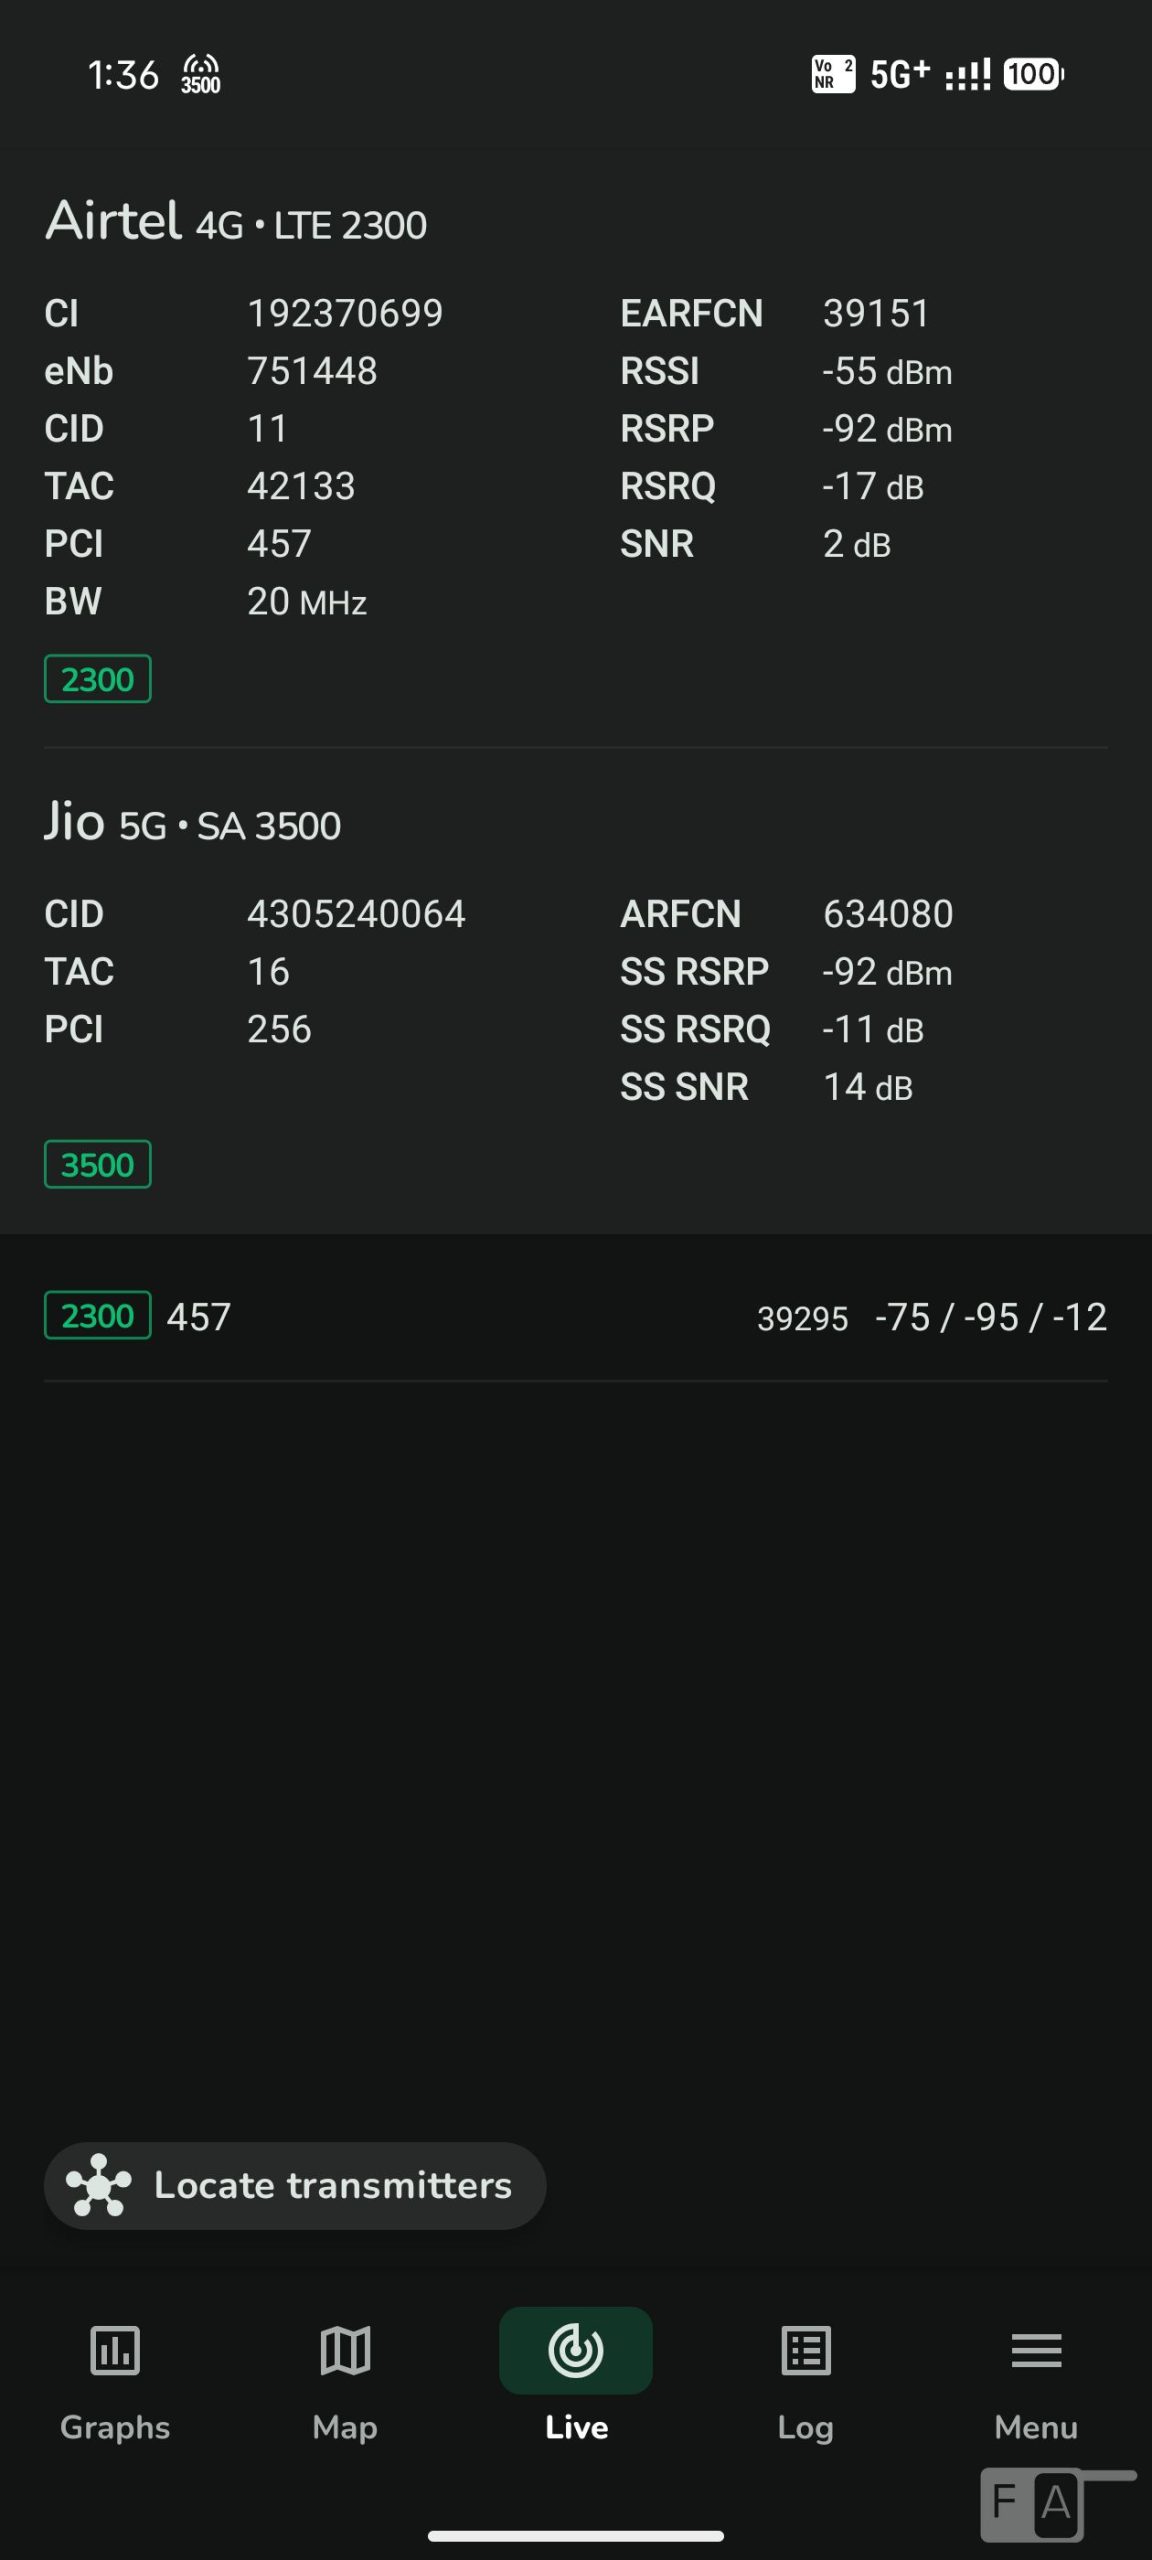Viewport: 1152px width, 2560px height.
Task: Open the Log list icon
Action: pyautogui.click(x=806, y=2349)
